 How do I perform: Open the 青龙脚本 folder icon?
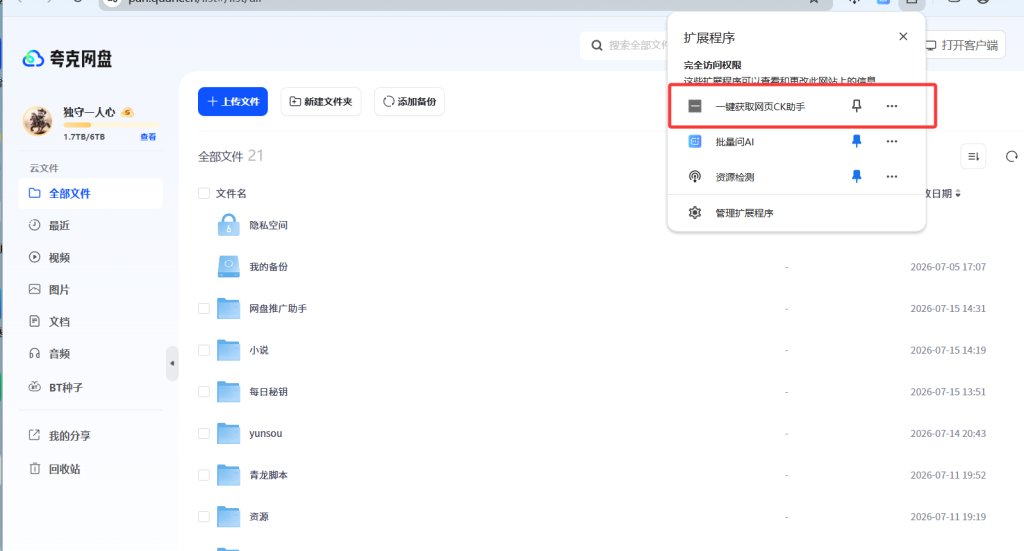[229, 475]
